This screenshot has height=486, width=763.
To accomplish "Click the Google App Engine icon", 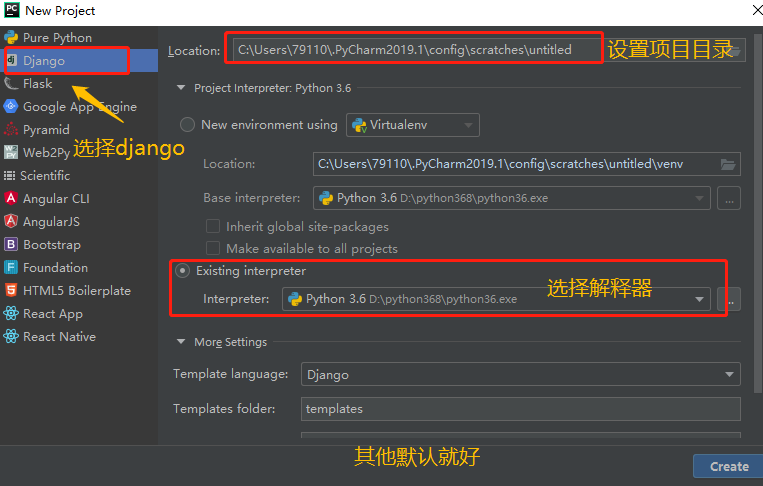I will (x=11, y=107).
